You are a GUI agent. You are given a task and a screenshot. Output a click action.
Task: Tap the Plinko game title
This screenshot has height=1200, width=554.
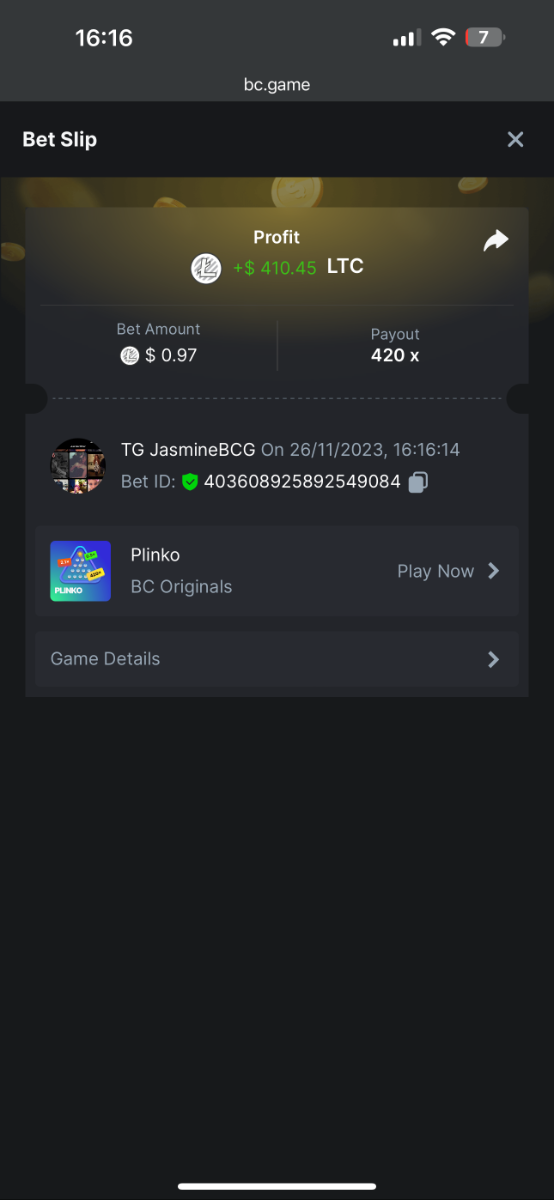click(155, 555)
